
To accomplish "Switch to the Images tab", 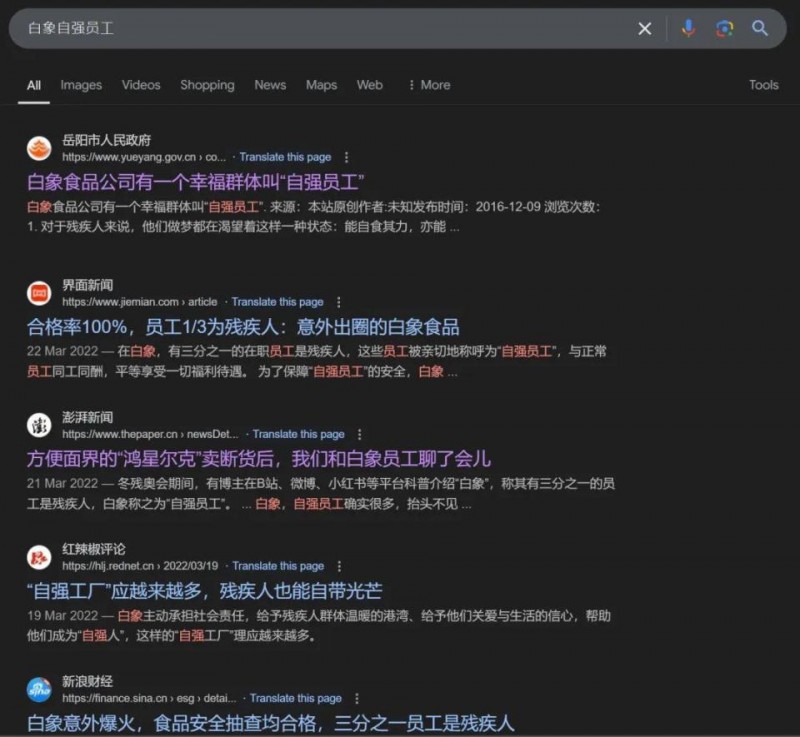I will pos(81,85).
